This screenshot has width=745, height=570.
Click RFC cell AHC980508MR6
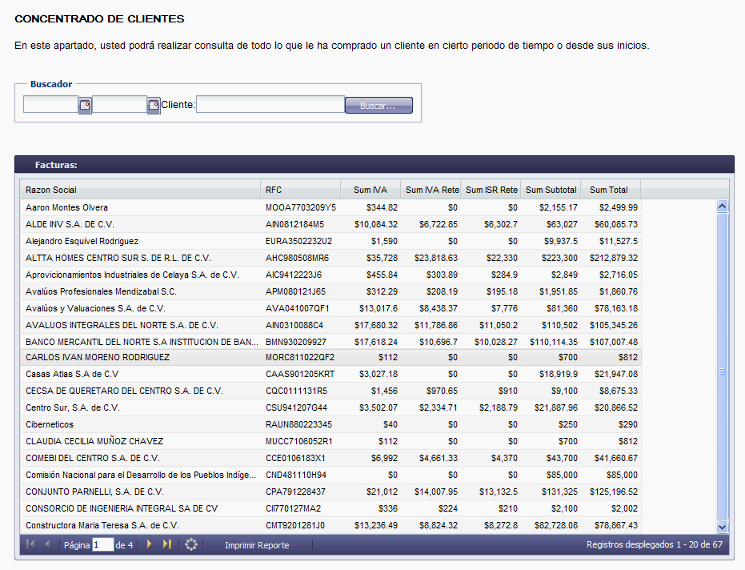[x=297, y=258]
